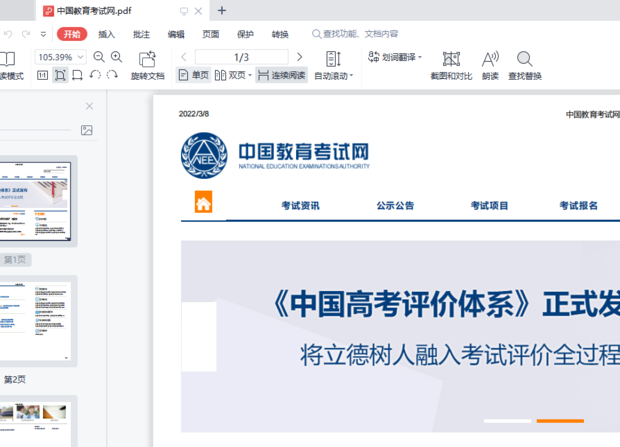
Task: Toggle 单页 single page view
Action: (x=194, y=75)
